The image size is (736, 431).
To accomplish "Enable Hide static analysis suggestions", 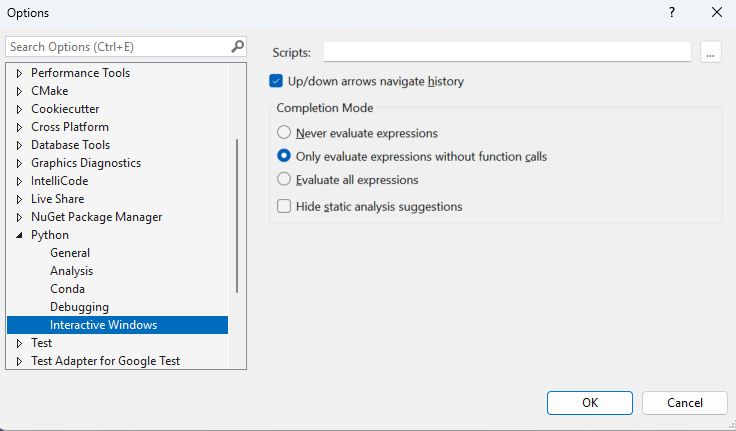I will pos(285,206).
